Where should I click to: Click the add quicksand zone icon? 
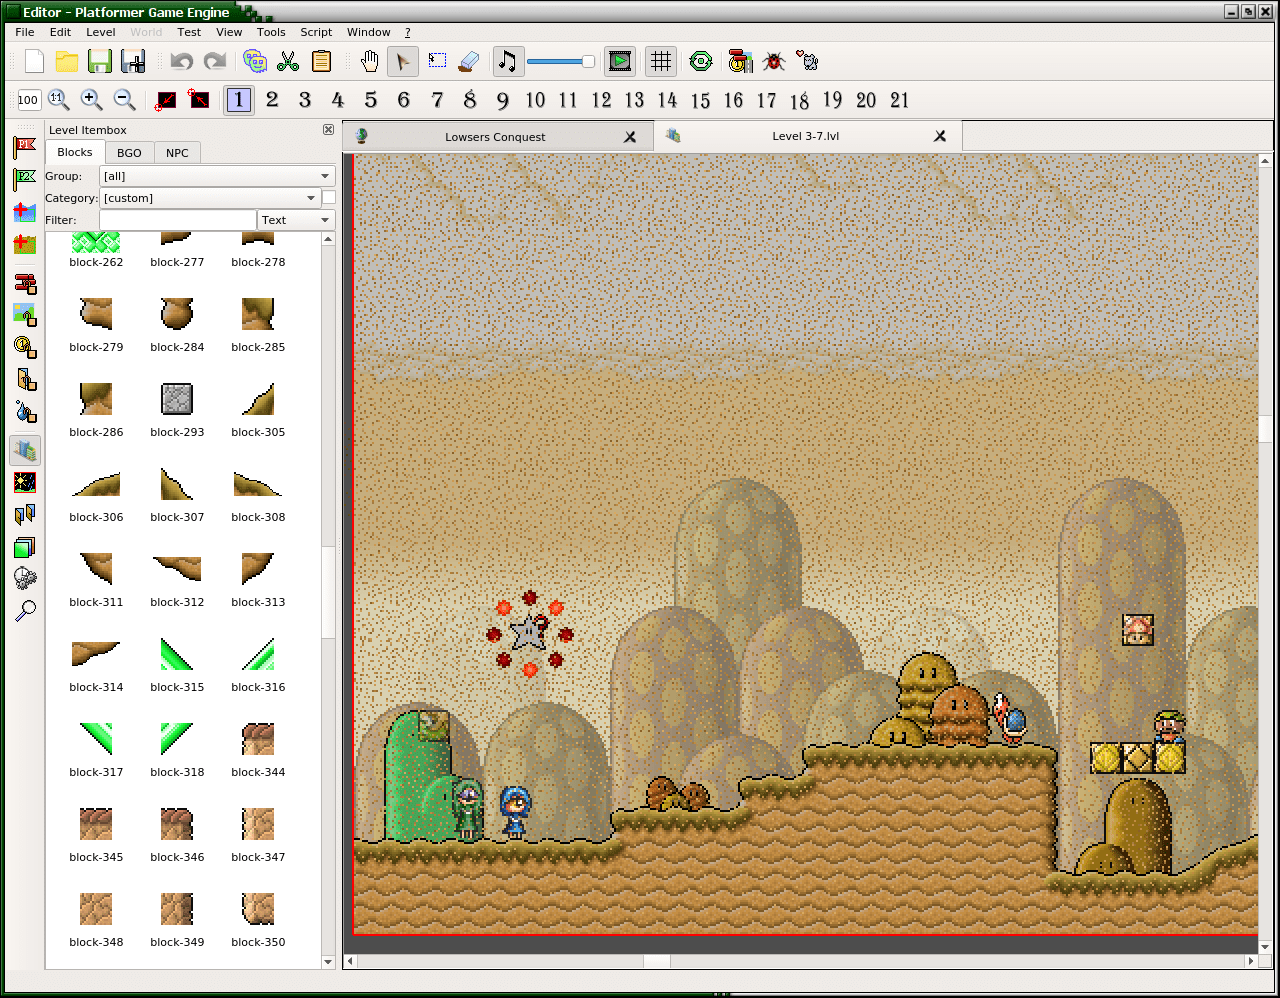(x=25, y=244)
